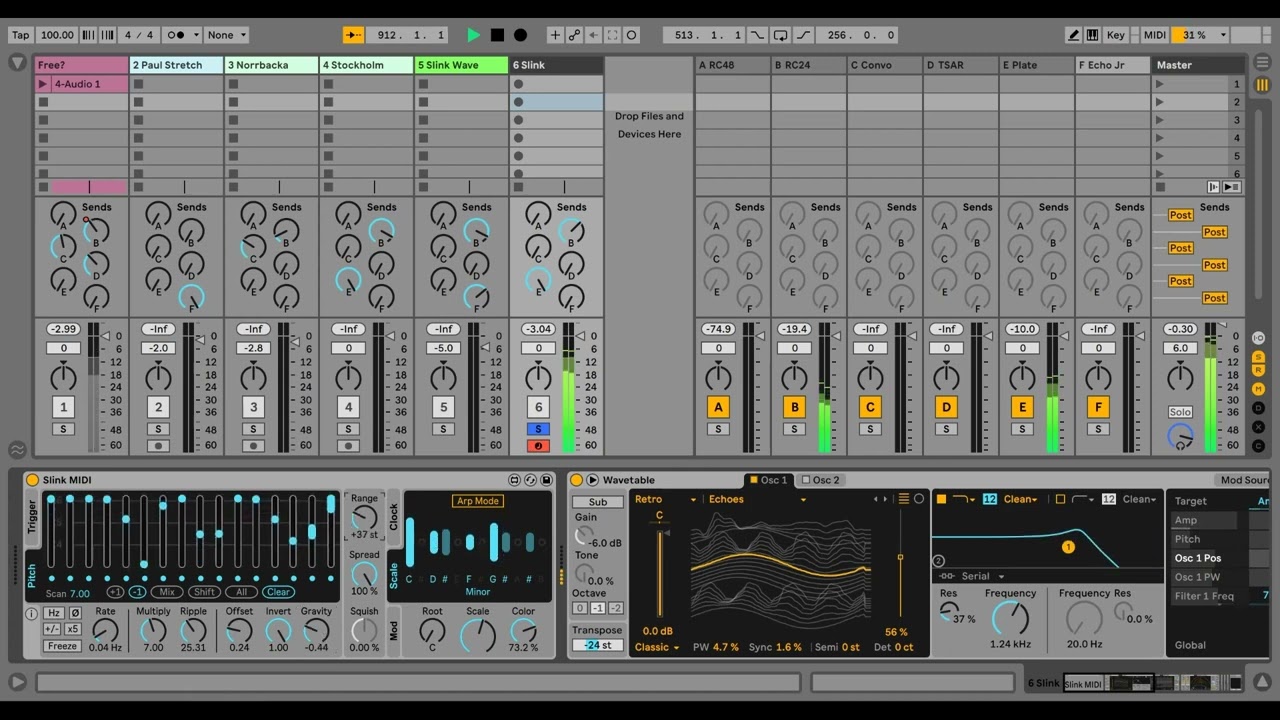Screen dimensions: 1280x720
Task: Save the Slink MIDI device preset
Action: (x=546, y=480)
